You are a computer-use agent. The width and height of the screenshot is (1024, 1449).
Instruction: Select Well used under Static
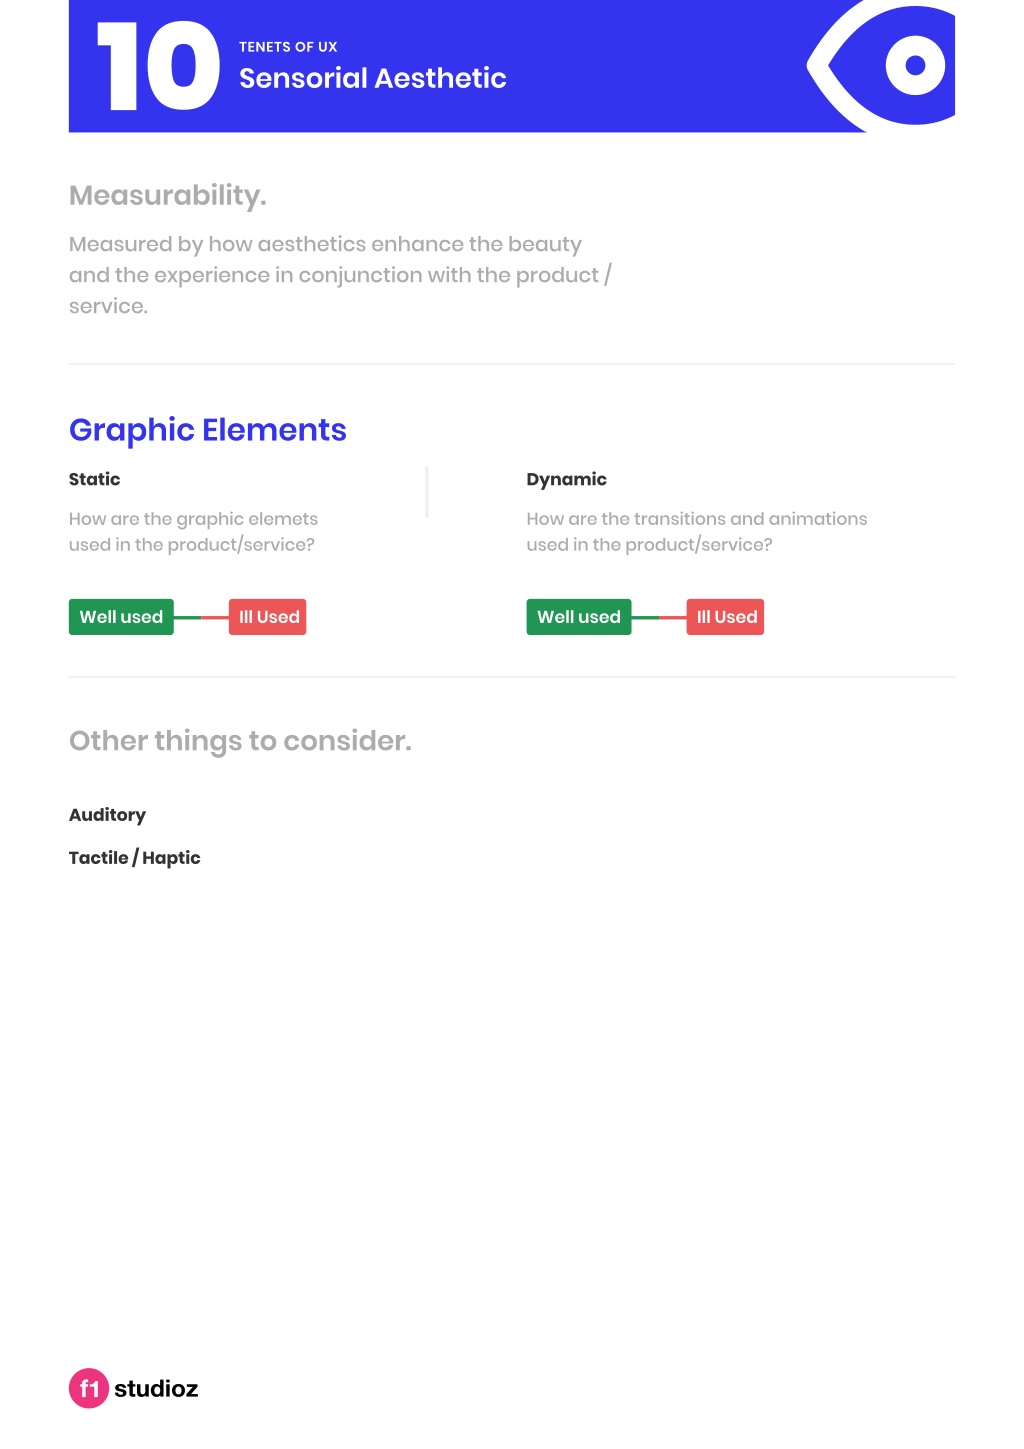(121, 617)
